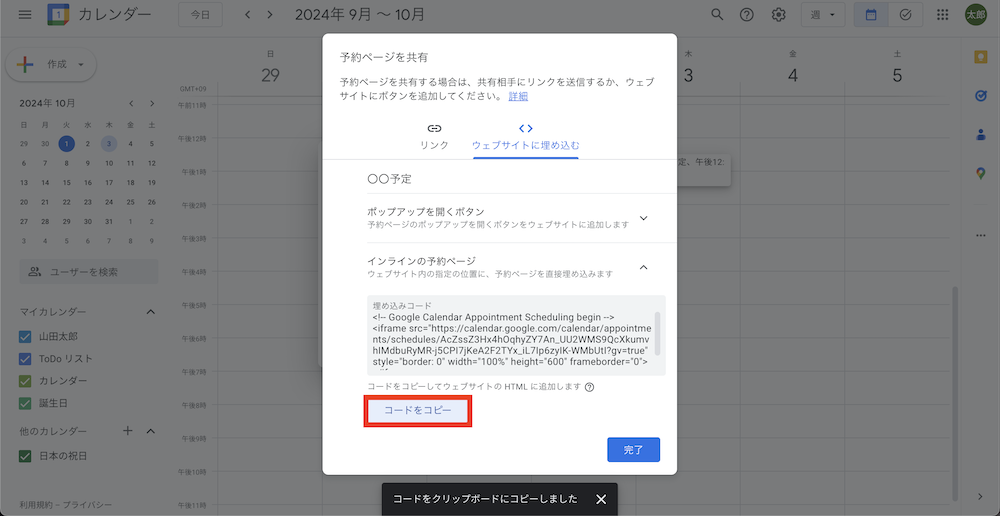The width and height of the screenshot is (1000, 516).
Task: Toggle the 日本の祝日 calendar checkbox
Action: 27,456
